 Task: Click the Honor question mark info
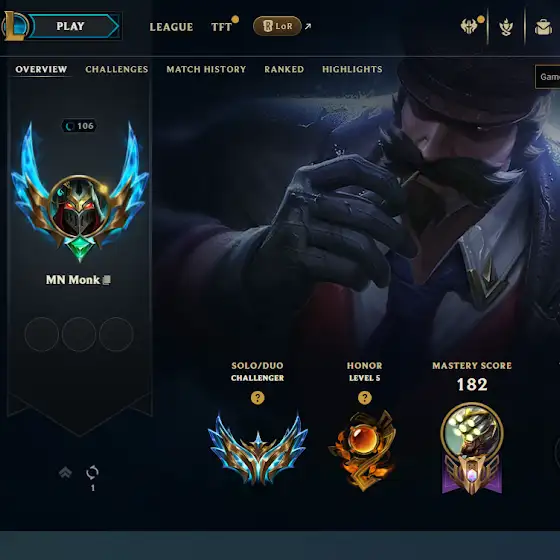pyautogui.click(x=364, y=398)
